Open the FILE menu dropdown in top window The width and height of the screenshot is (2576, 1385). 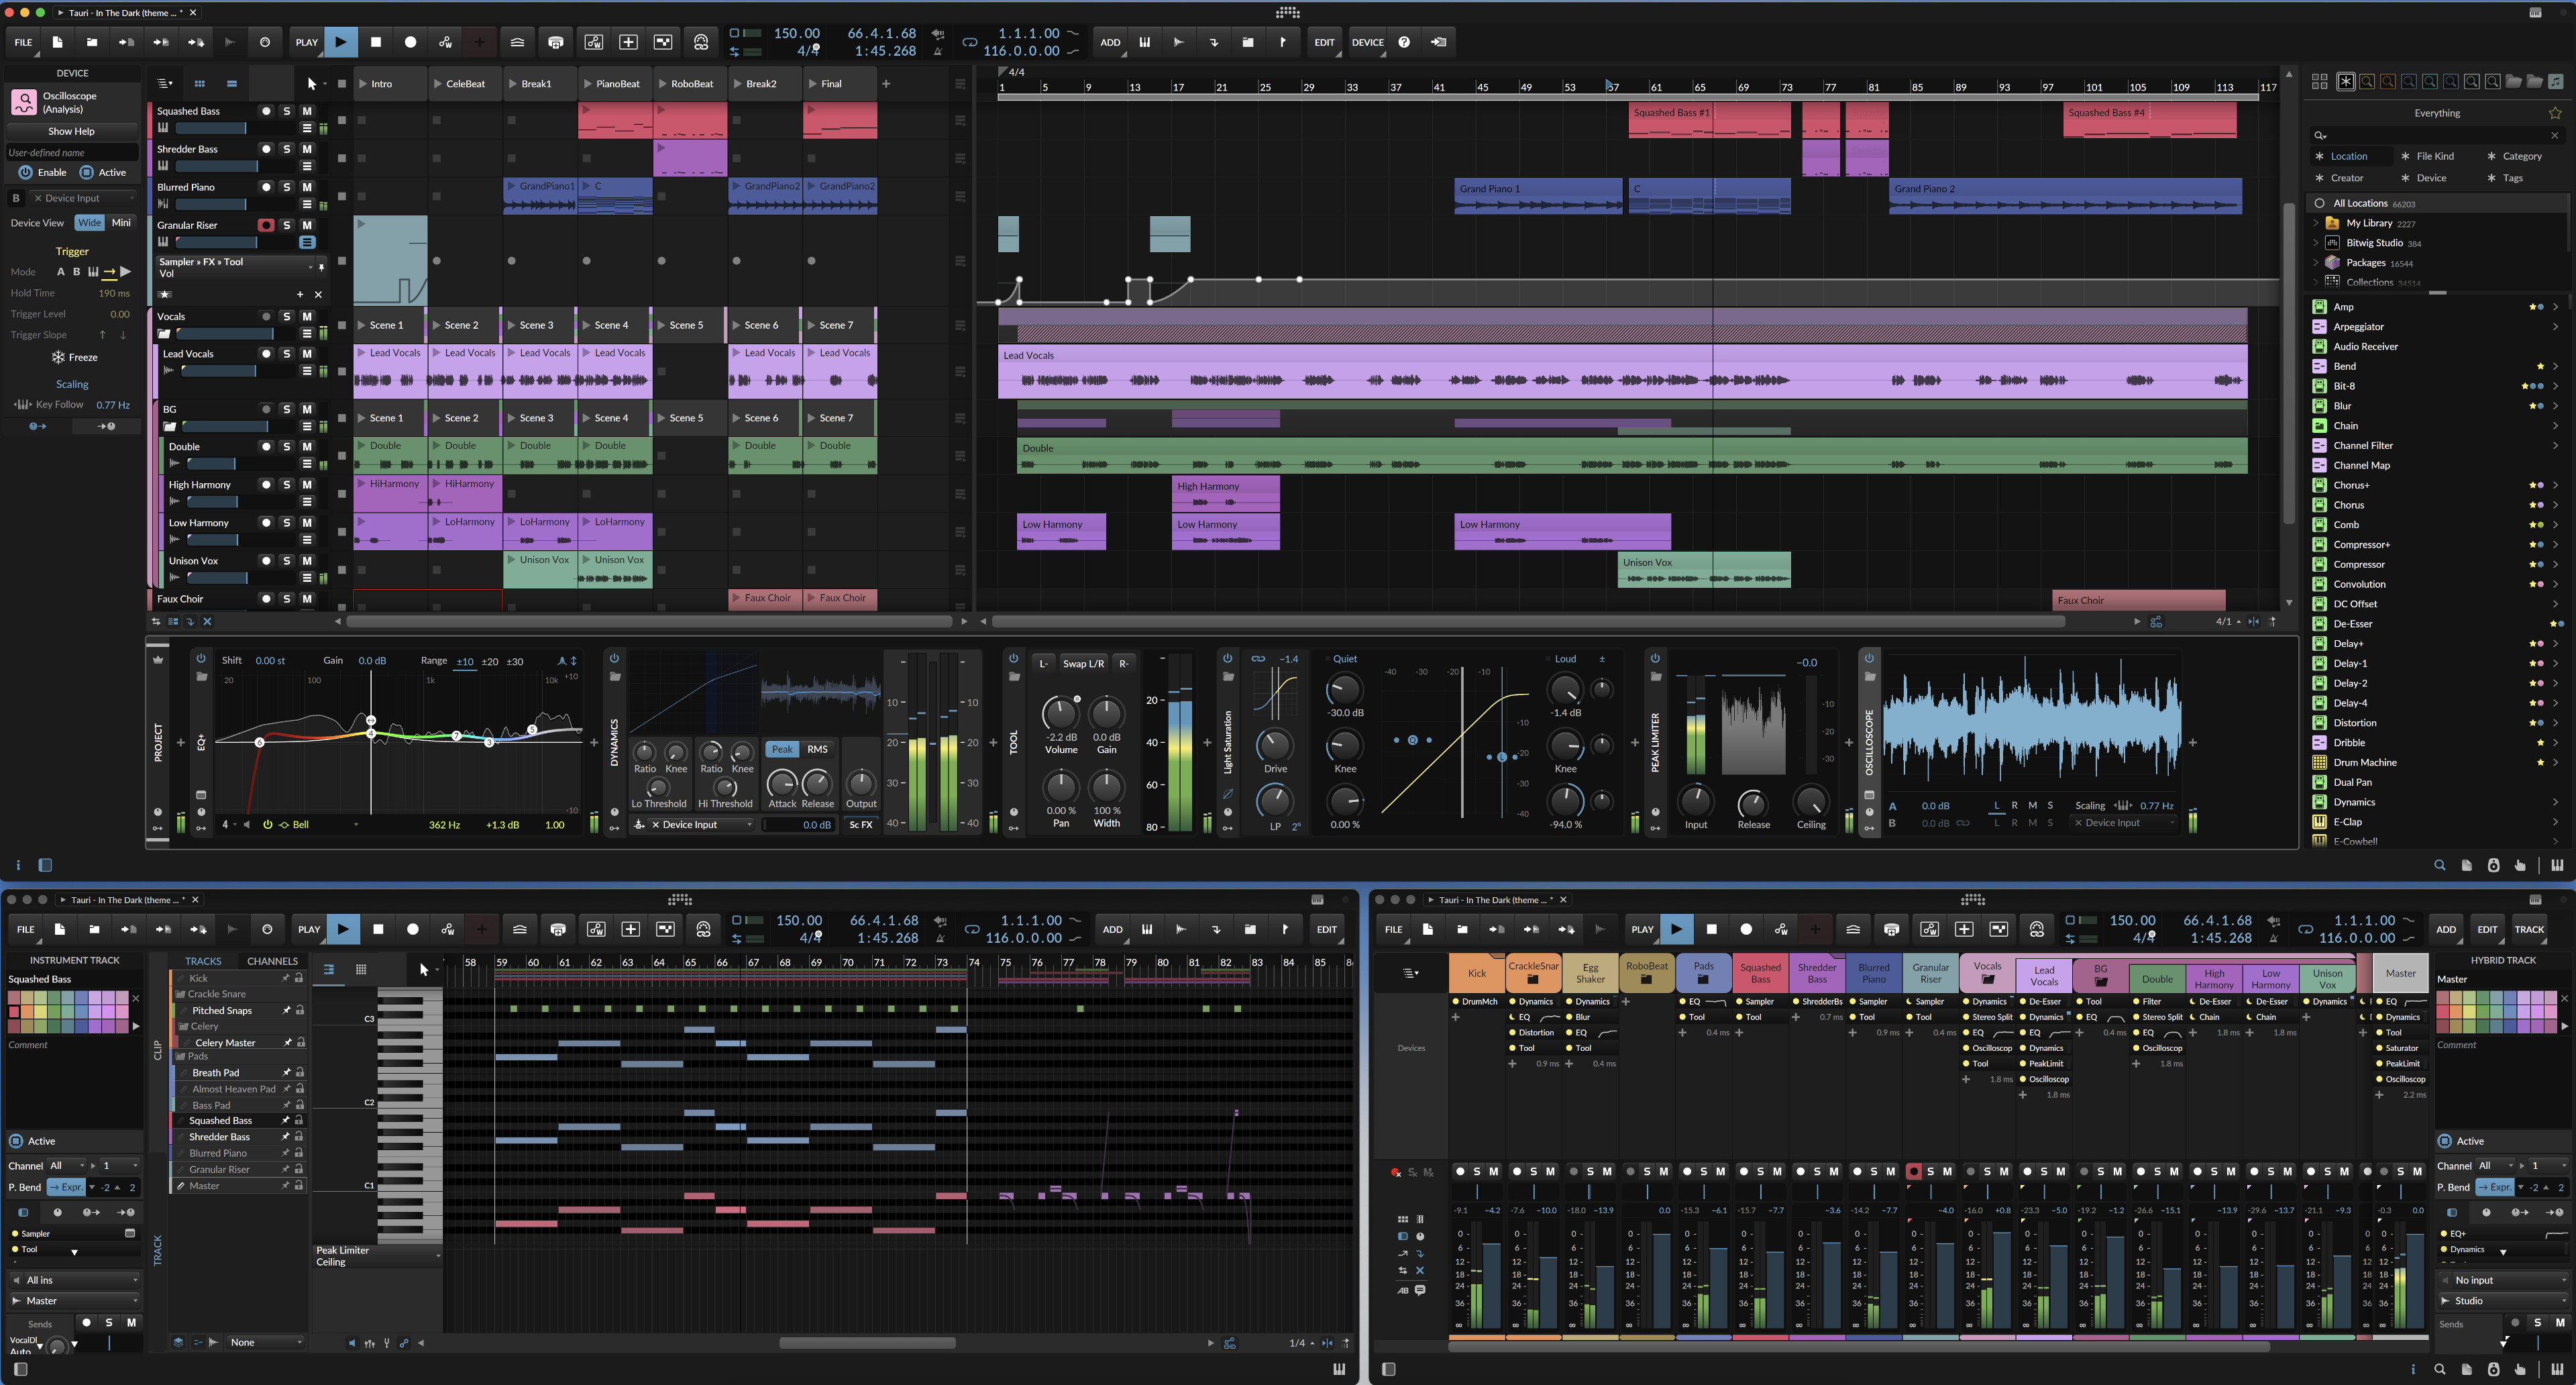tap(23, 42)
